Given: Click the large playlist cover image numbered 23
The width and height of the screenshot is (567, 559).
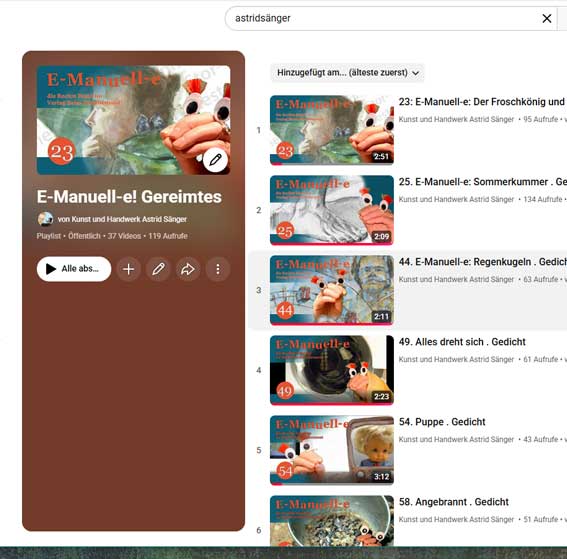Looking at the screenshot, I should pos(133,120).
